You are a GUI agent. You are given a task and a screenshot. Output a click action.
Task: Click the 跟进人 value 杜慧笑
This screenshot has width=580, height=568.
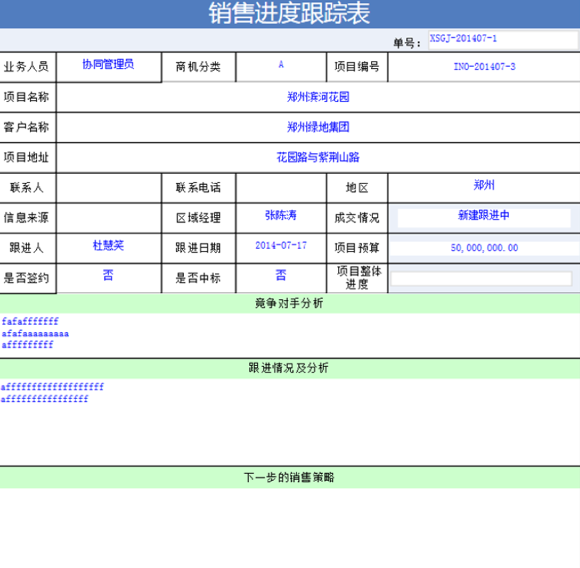(108, 245)
